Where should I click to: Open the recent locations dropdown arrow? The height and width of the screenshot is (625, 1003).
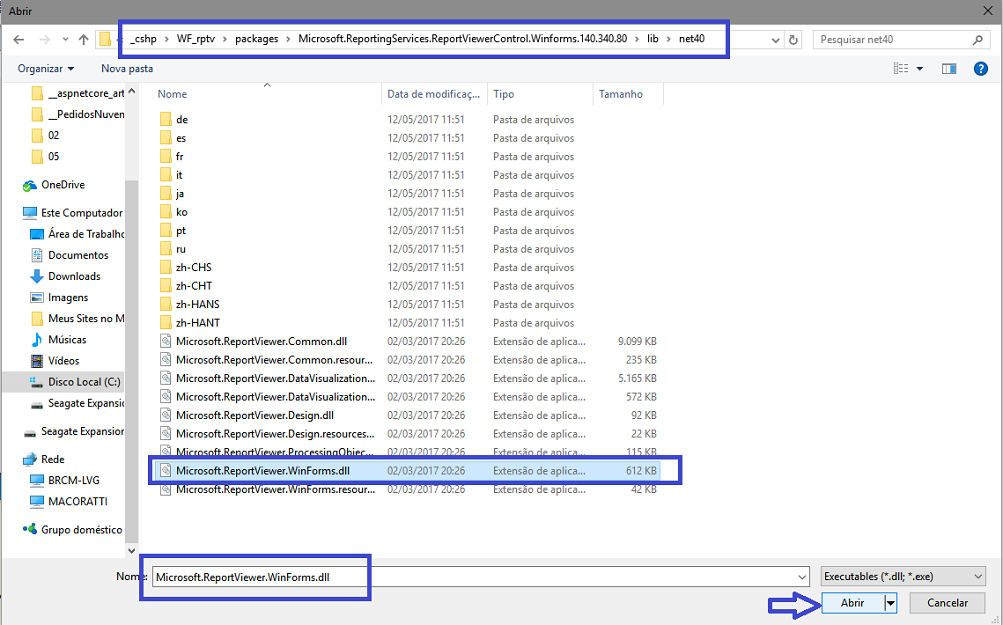tap(65, 40)
